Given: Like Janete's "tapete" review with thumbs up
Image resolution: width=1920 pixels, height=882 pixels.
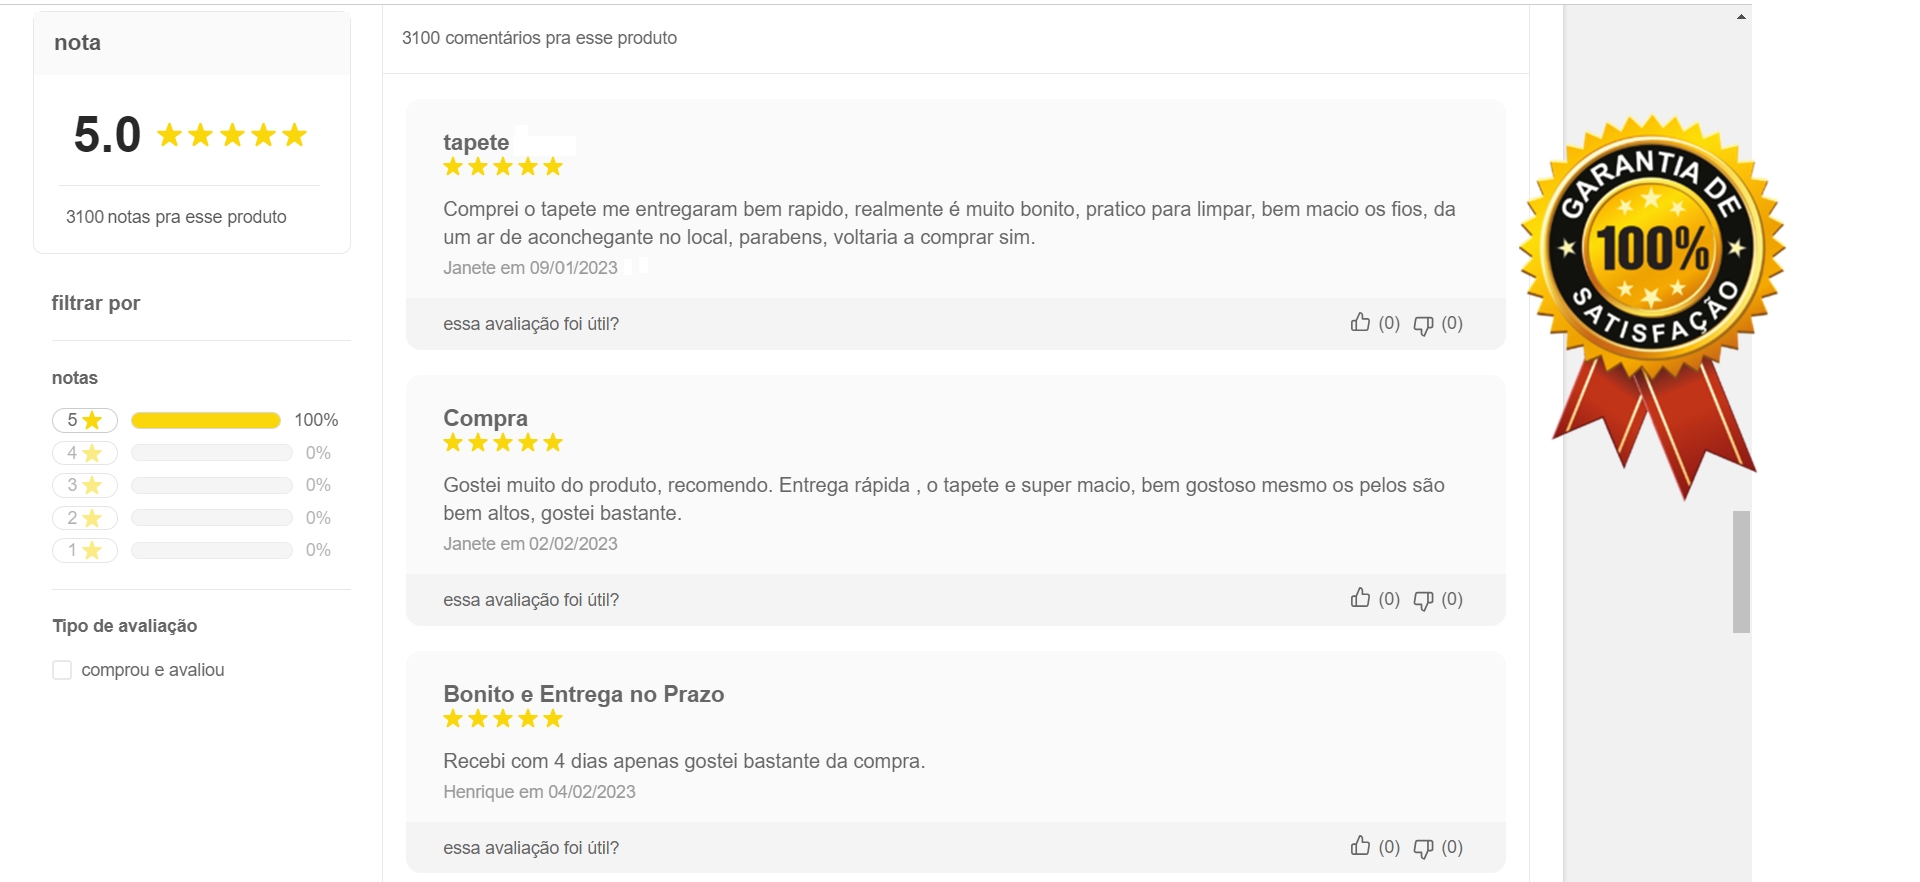Looking at the screenshot, I should pos(1360,322).
